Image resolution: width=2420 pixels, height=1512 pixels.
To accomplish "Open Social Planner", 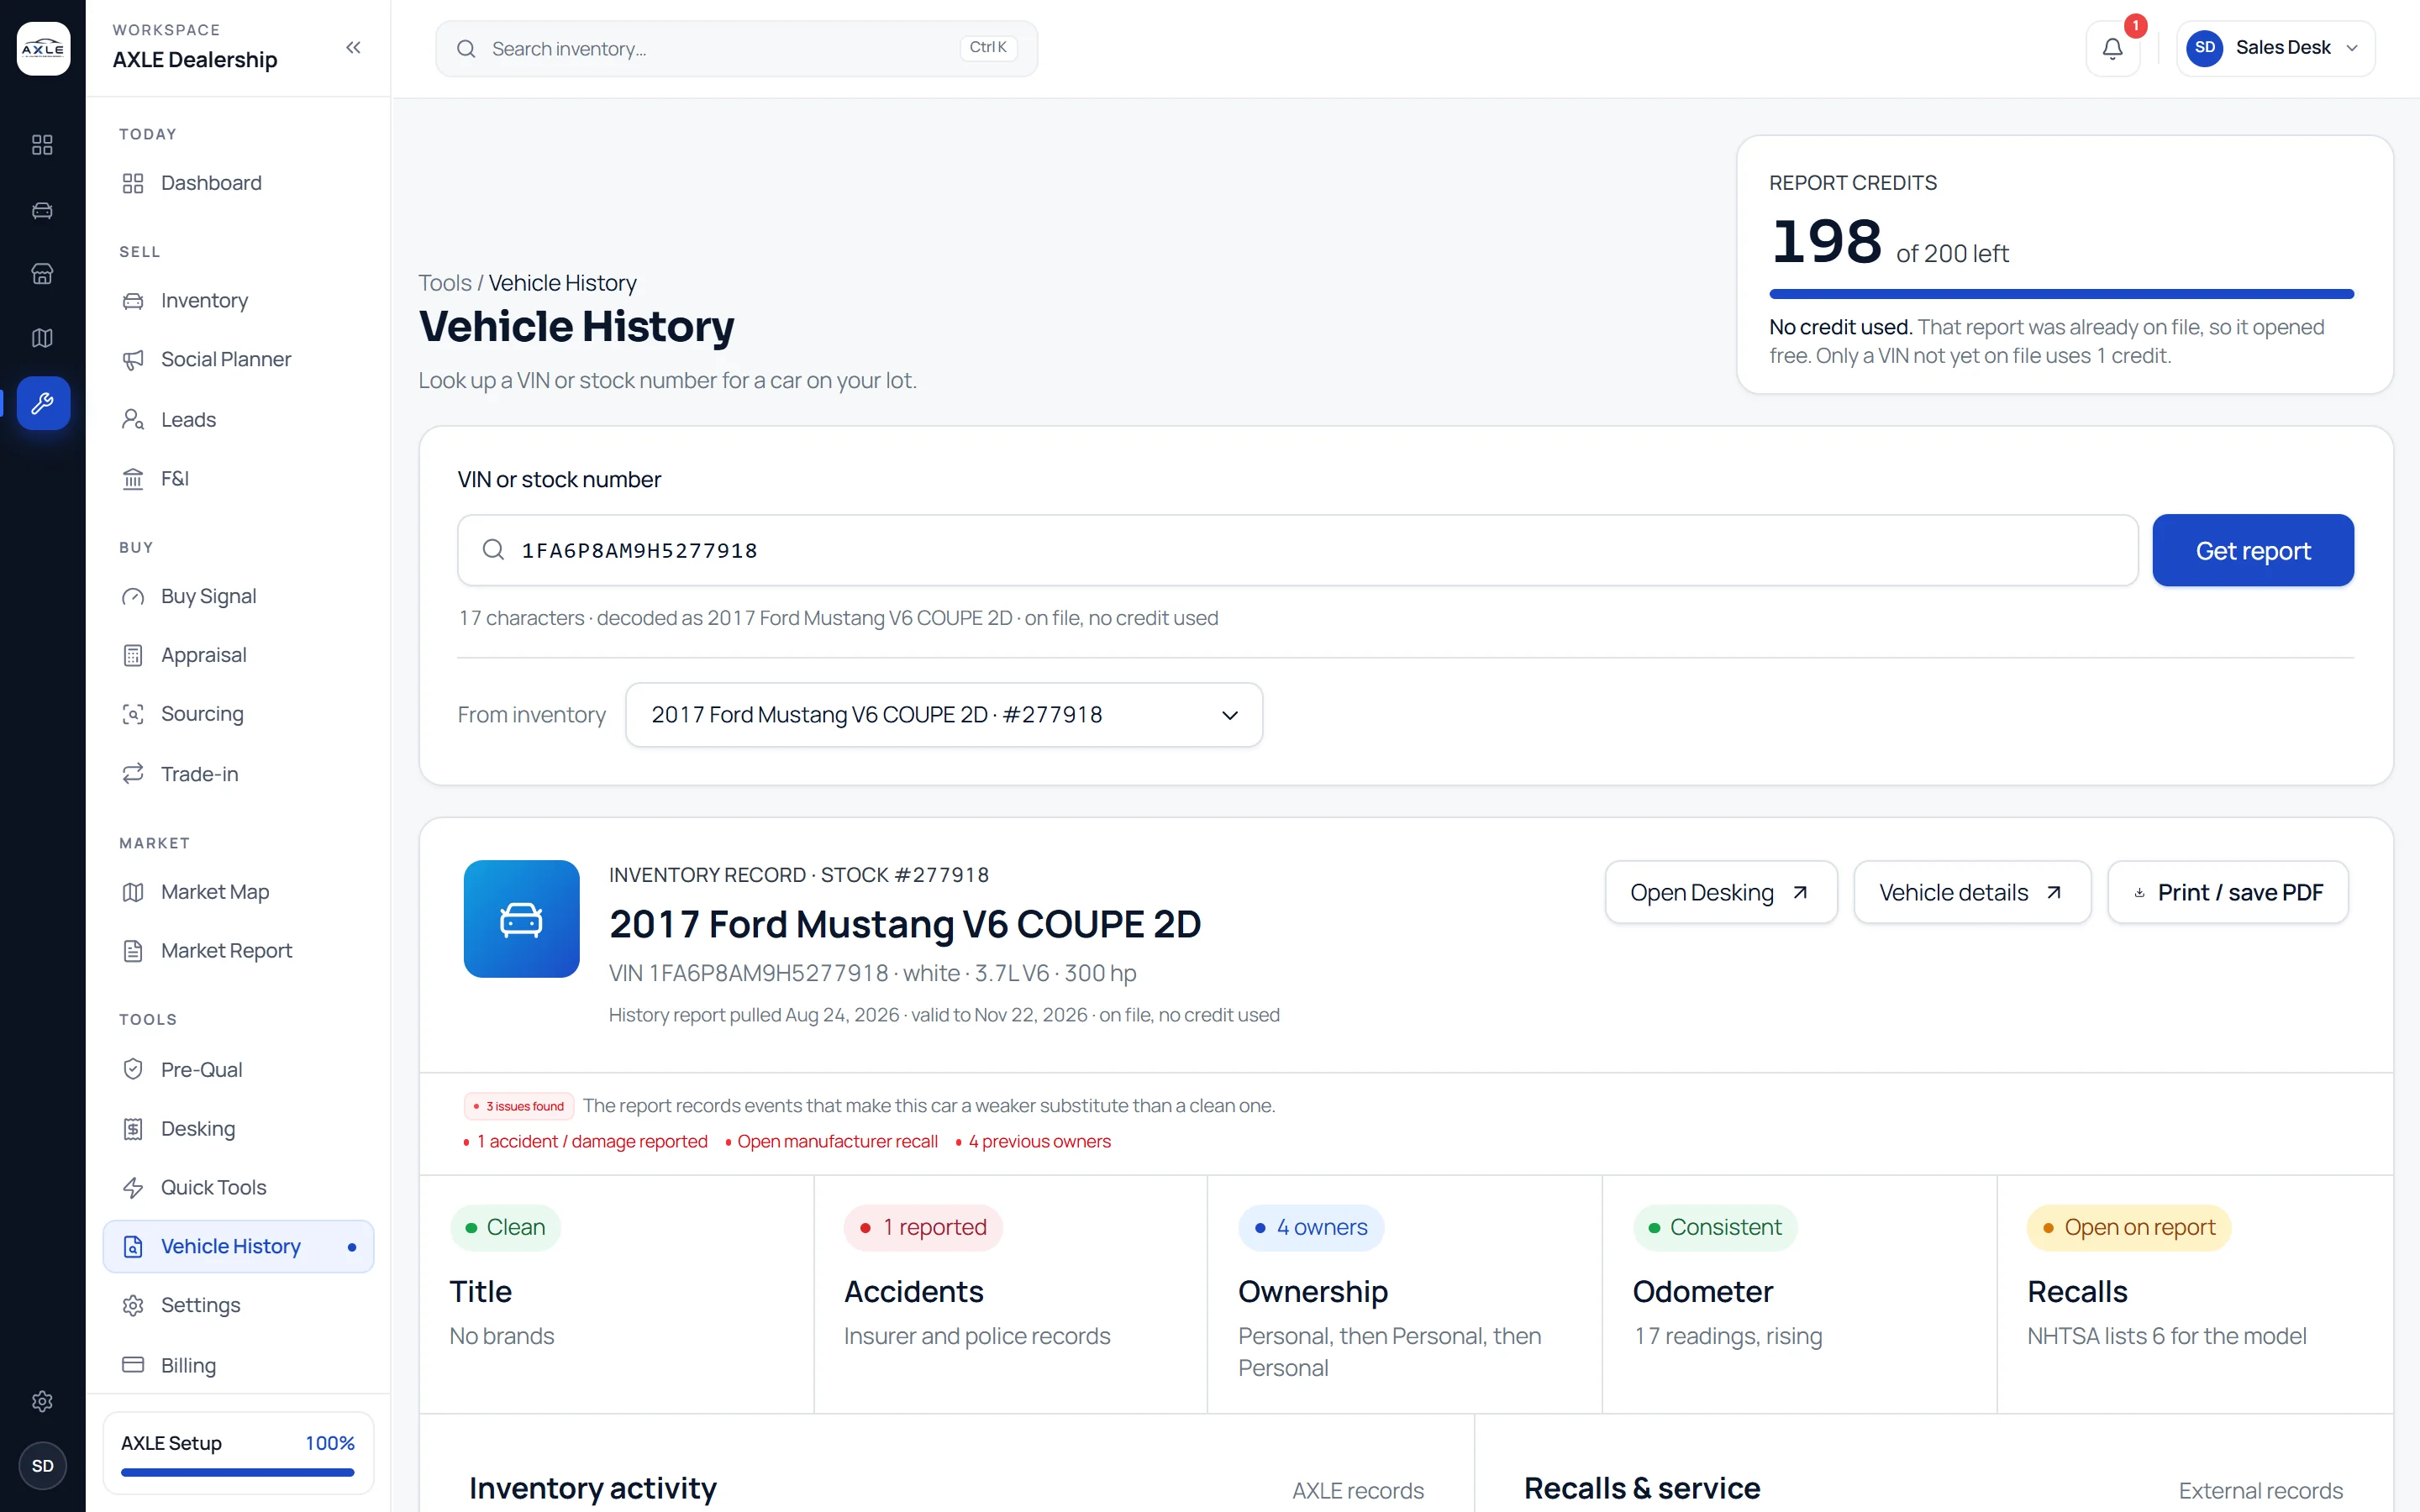I will (238, 360).
